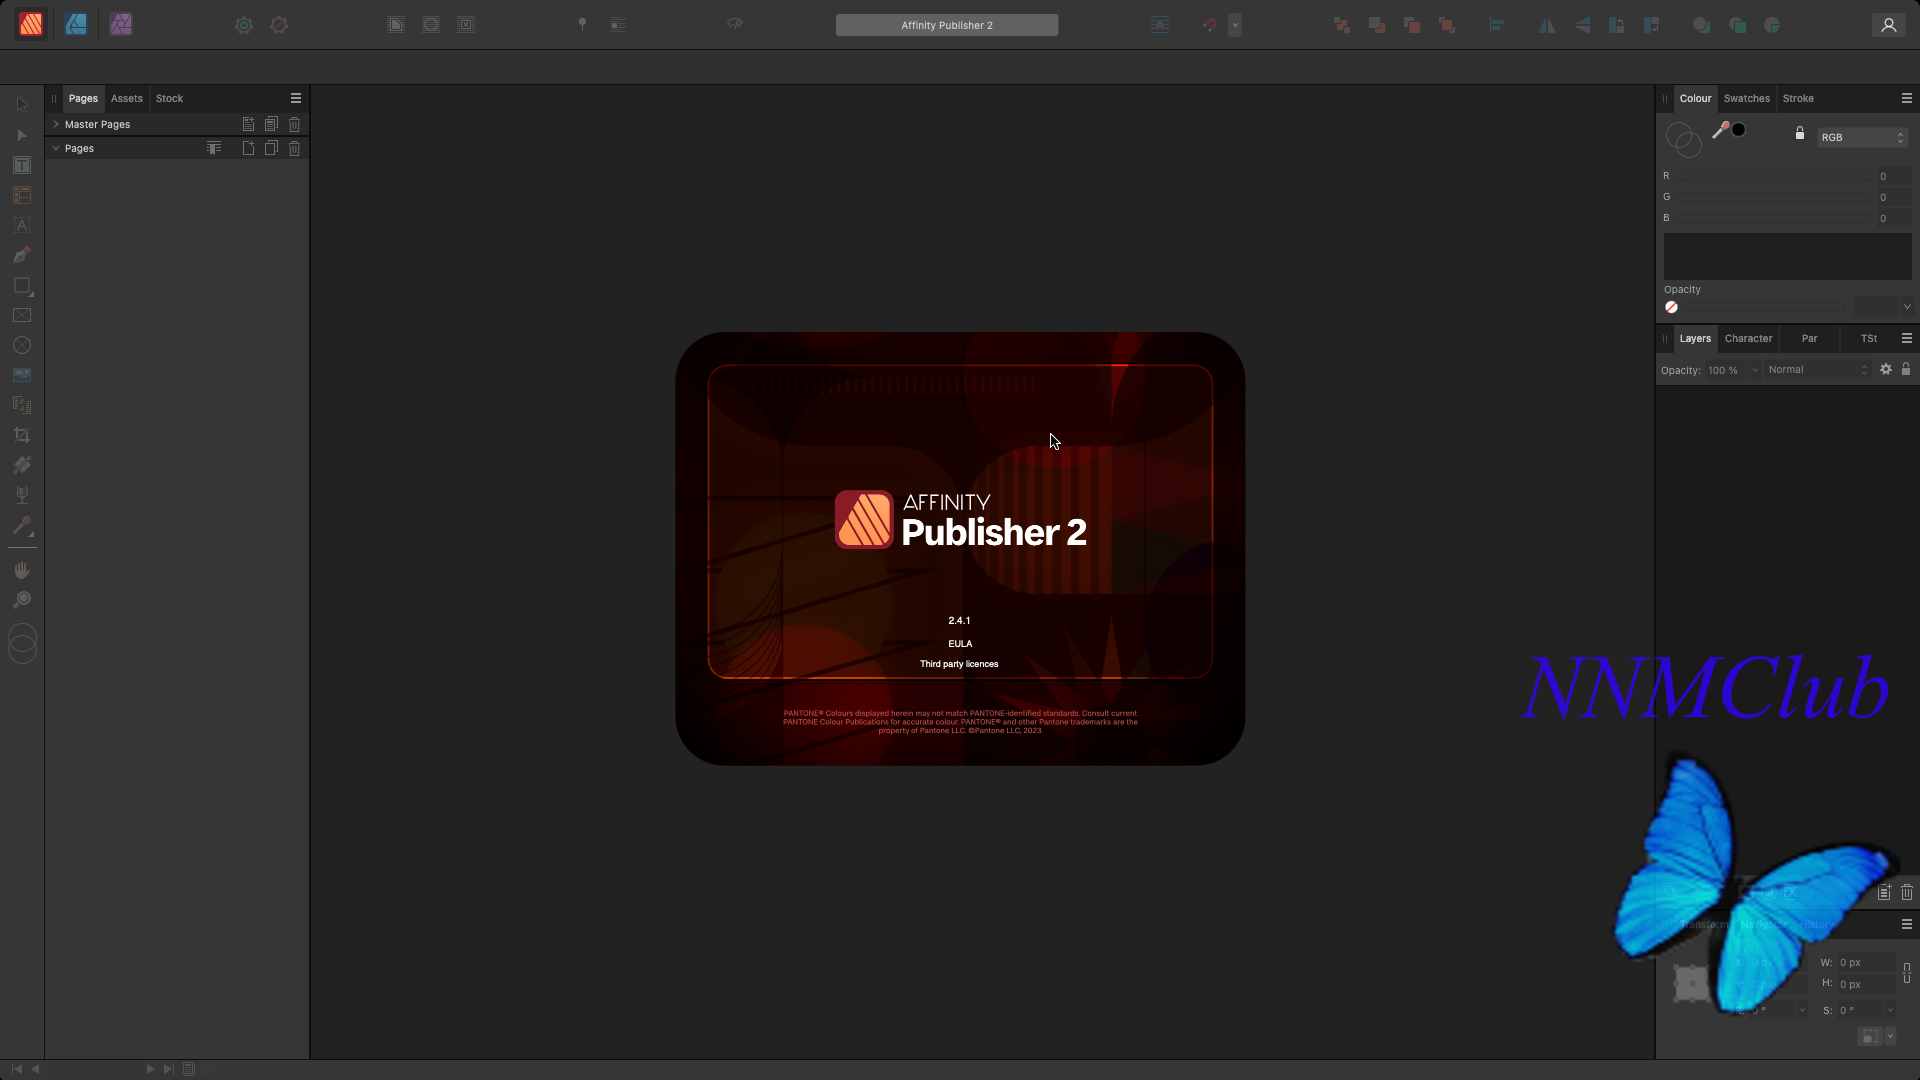The width and height of the screenshot is (1920, 1080).
Task: Switch to the Character tab
Action: click(1748, 338)
